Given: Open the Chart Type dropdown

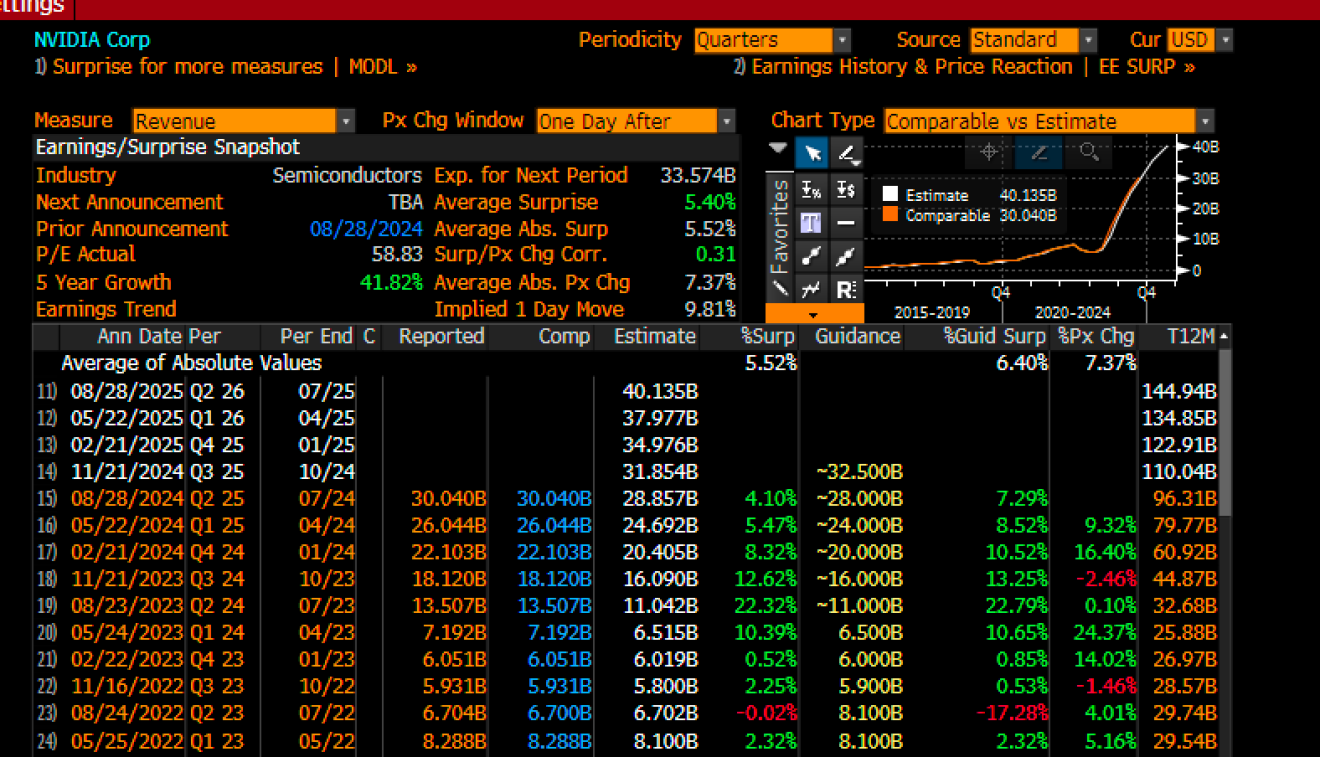Looking at the screenshot, I should point(1049,121).
